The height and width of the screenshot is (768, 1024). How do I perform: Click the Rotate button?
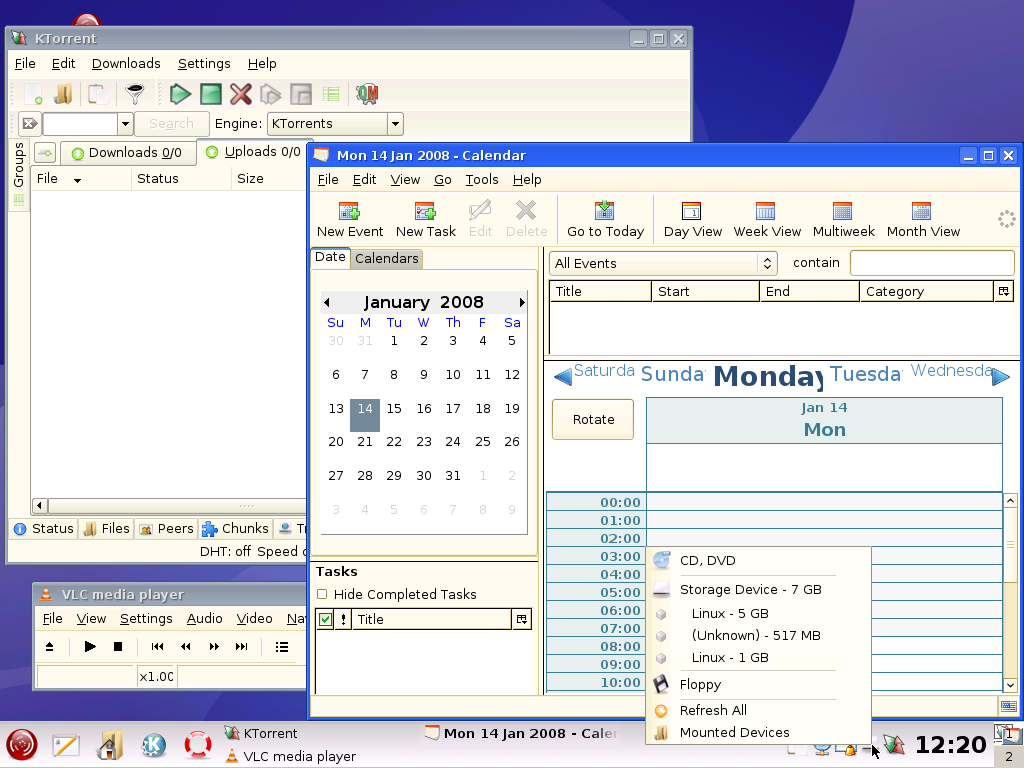click(x=593, y=420)
